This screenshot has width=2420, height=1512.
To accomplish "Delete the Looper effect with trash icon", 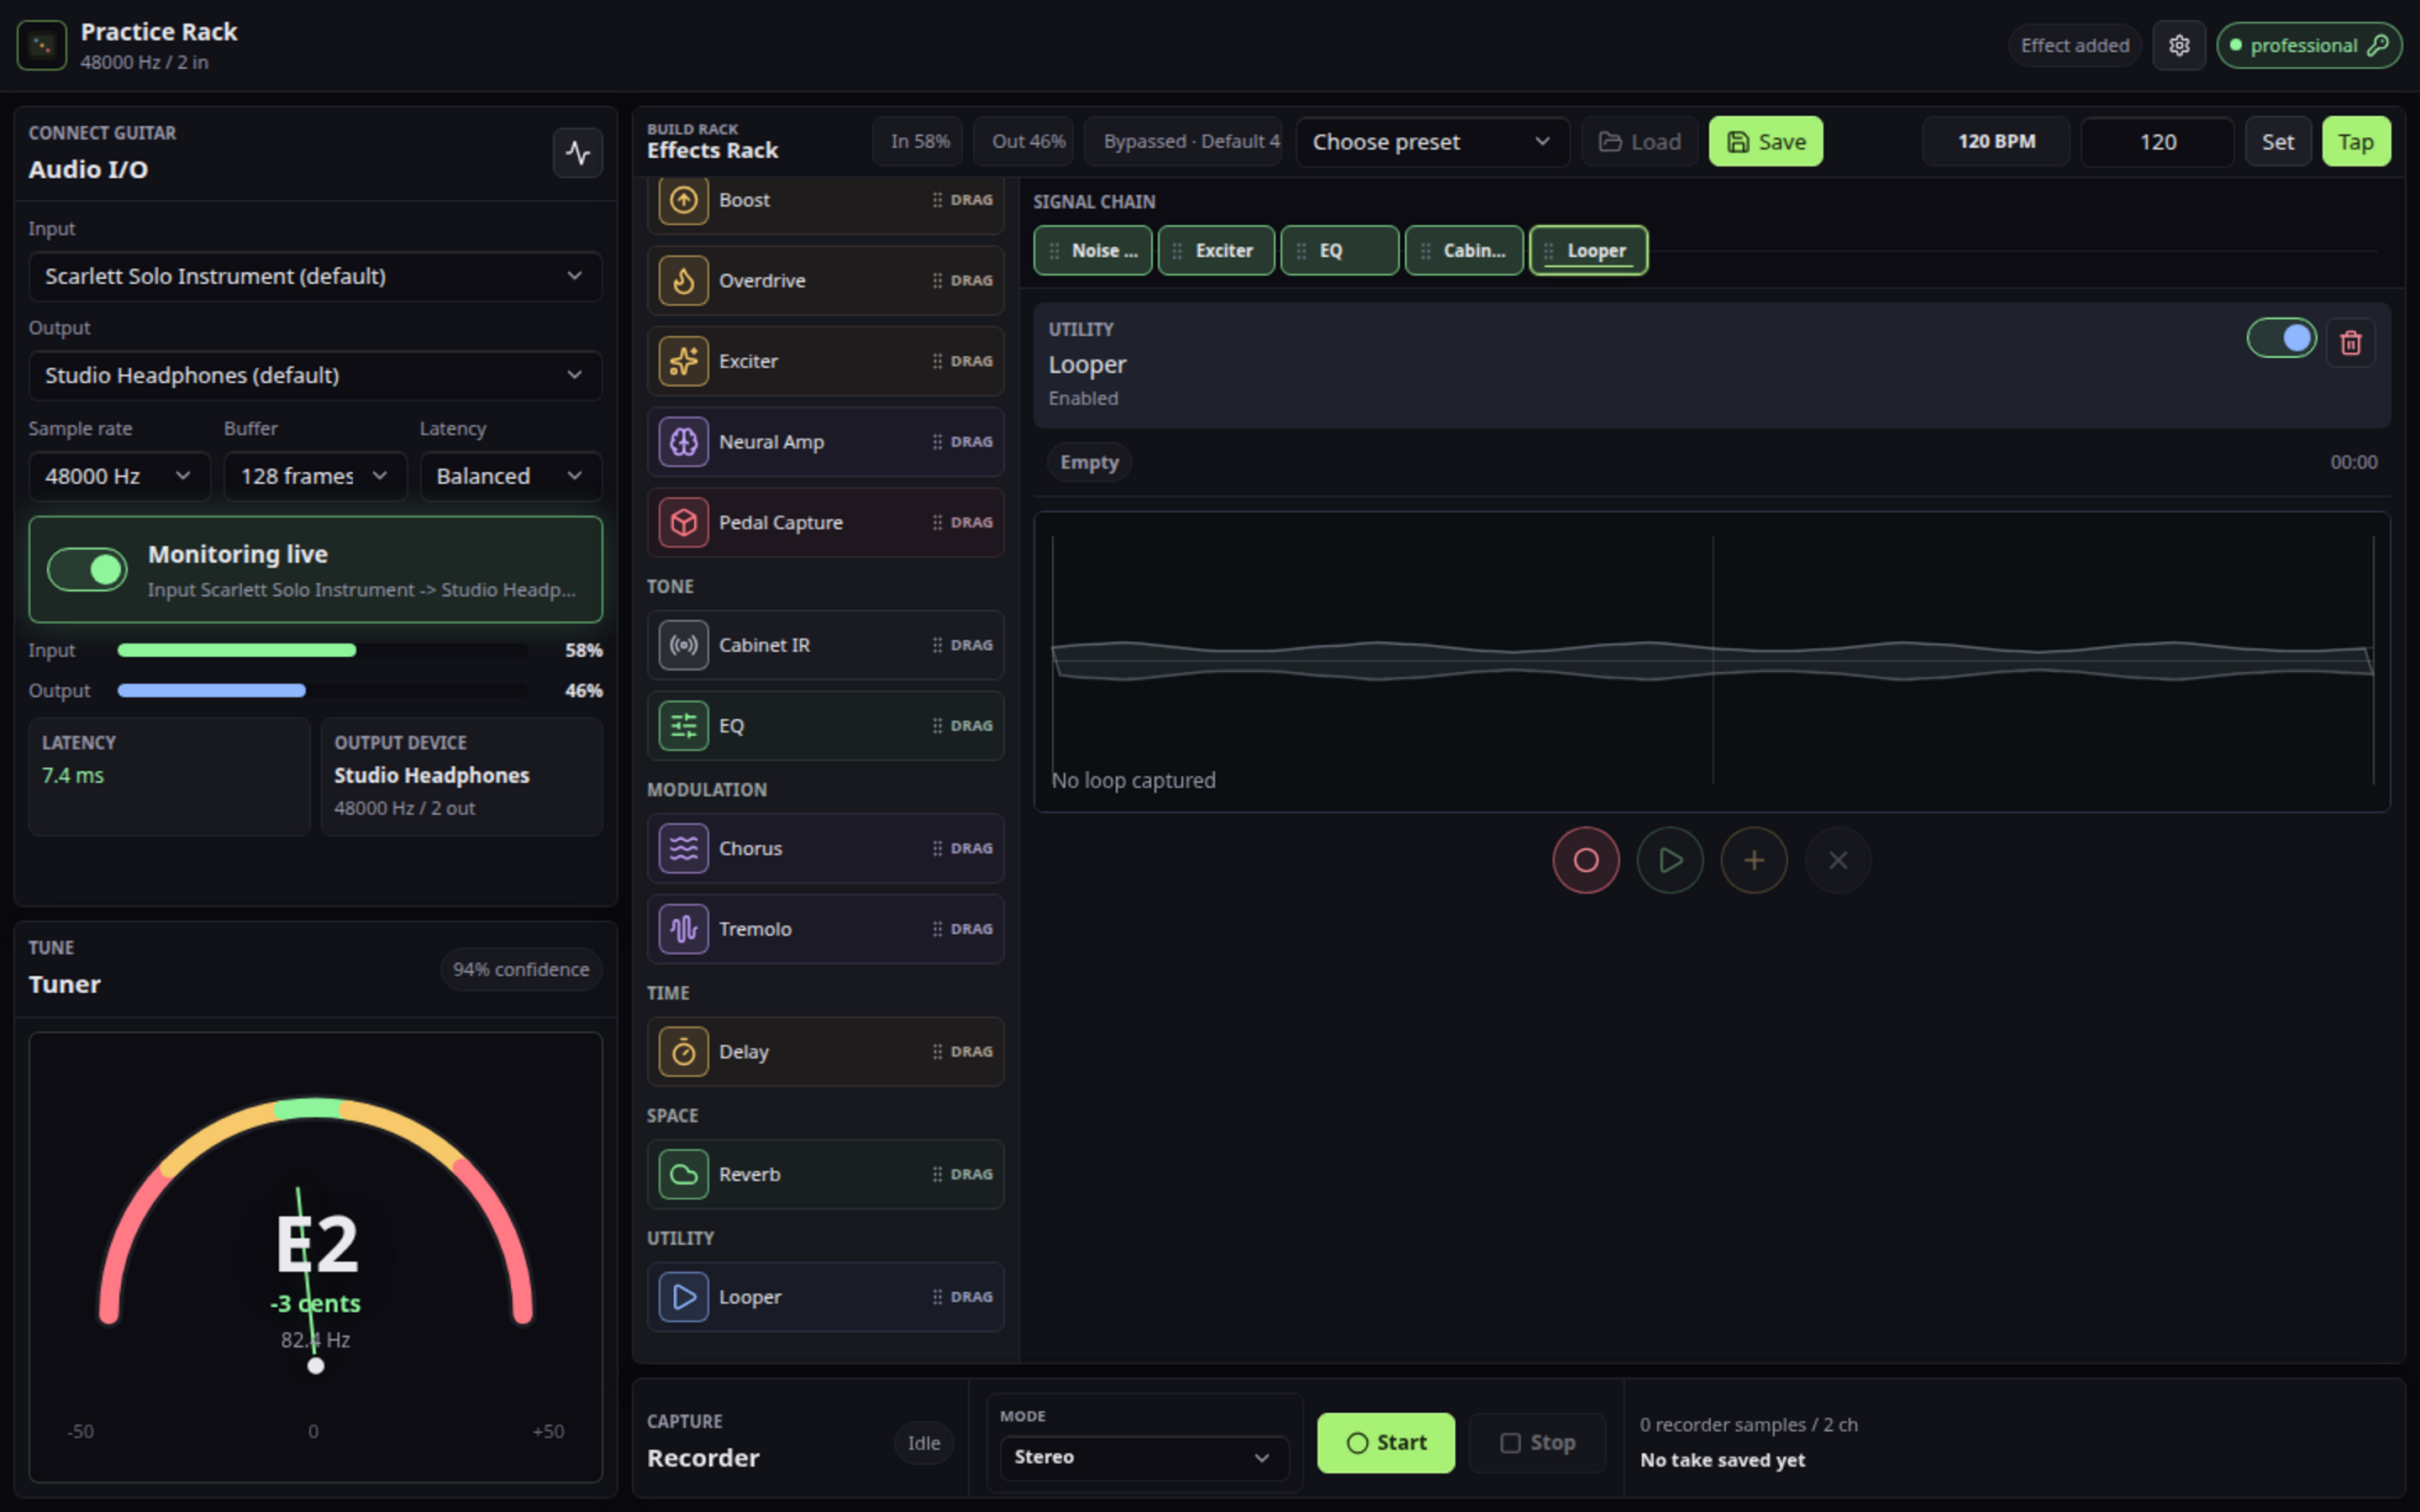I will [x=2350, y=343].
